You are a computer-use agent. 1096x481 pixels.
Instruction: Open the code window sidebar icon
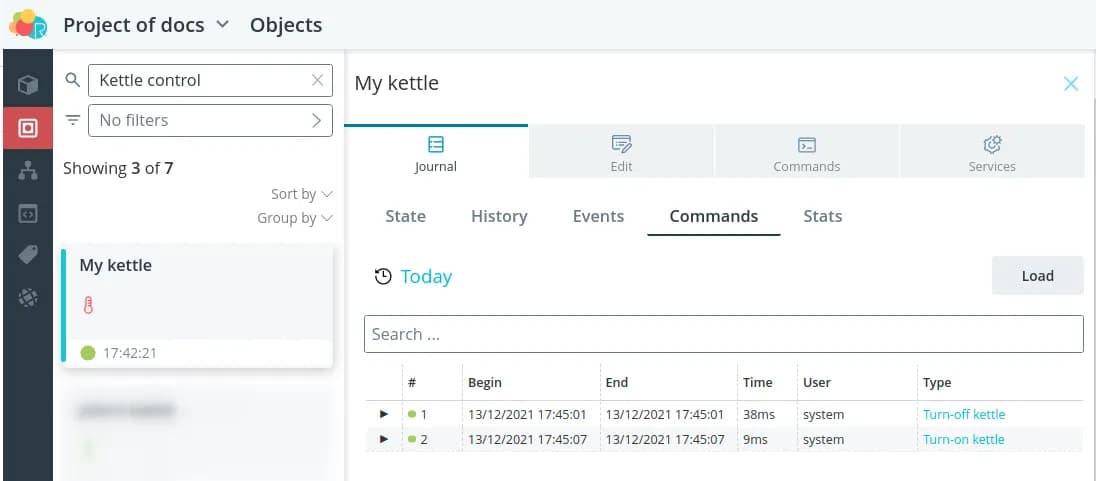tap(28, 213)
